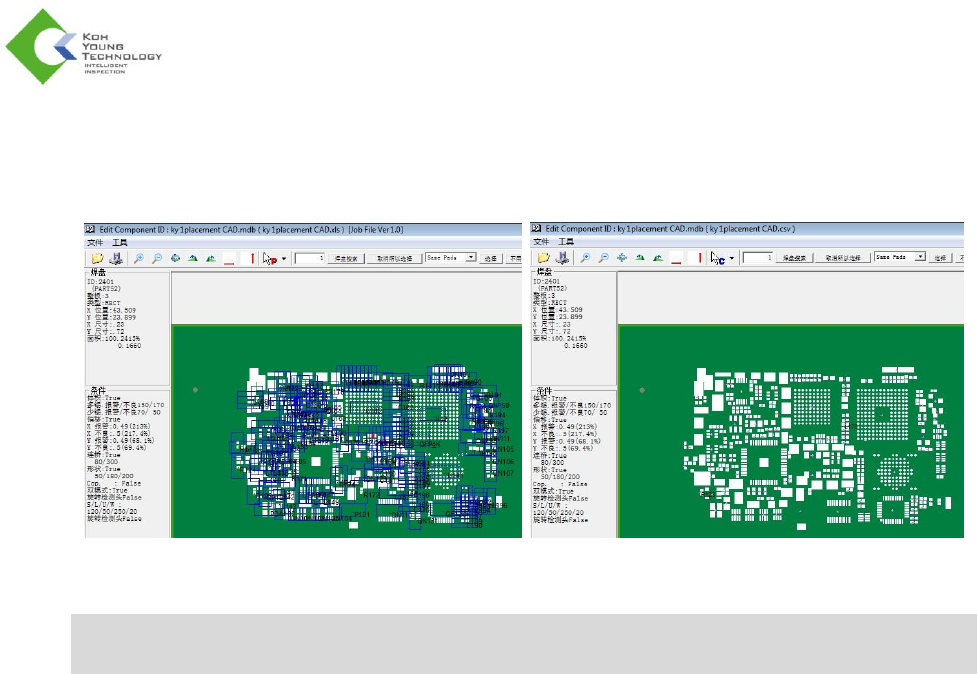
Task: Click second green mountain icon in CAD.csv window
Action: pos(658,257)
